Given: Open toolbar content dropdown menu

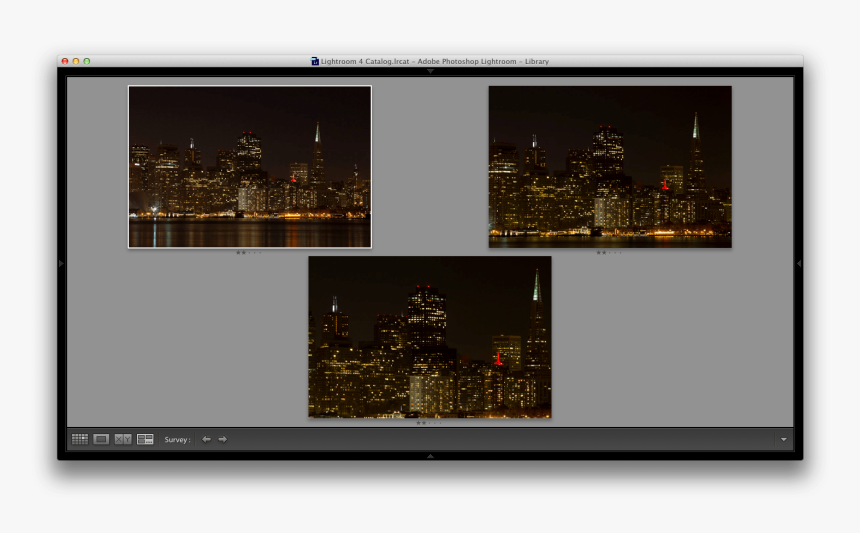Looking at the screenshot, I should click(x=783, y=439).
